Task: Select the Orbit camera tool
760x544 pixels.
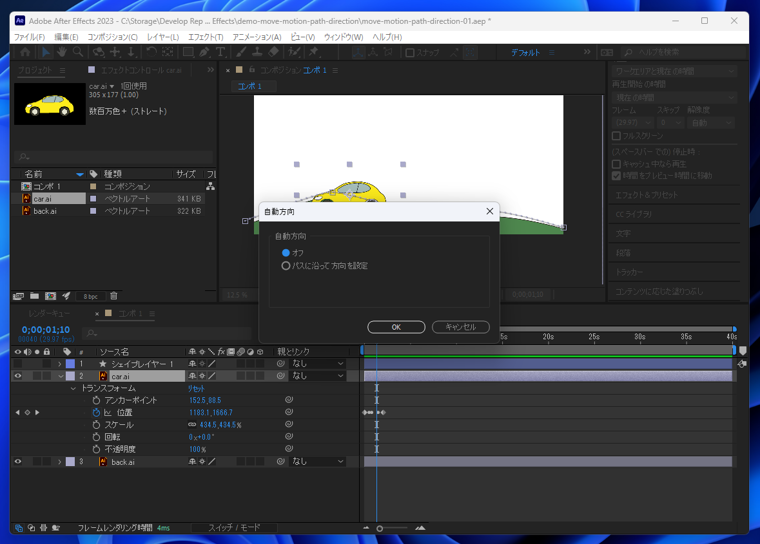Action: [x=98, y=52]
